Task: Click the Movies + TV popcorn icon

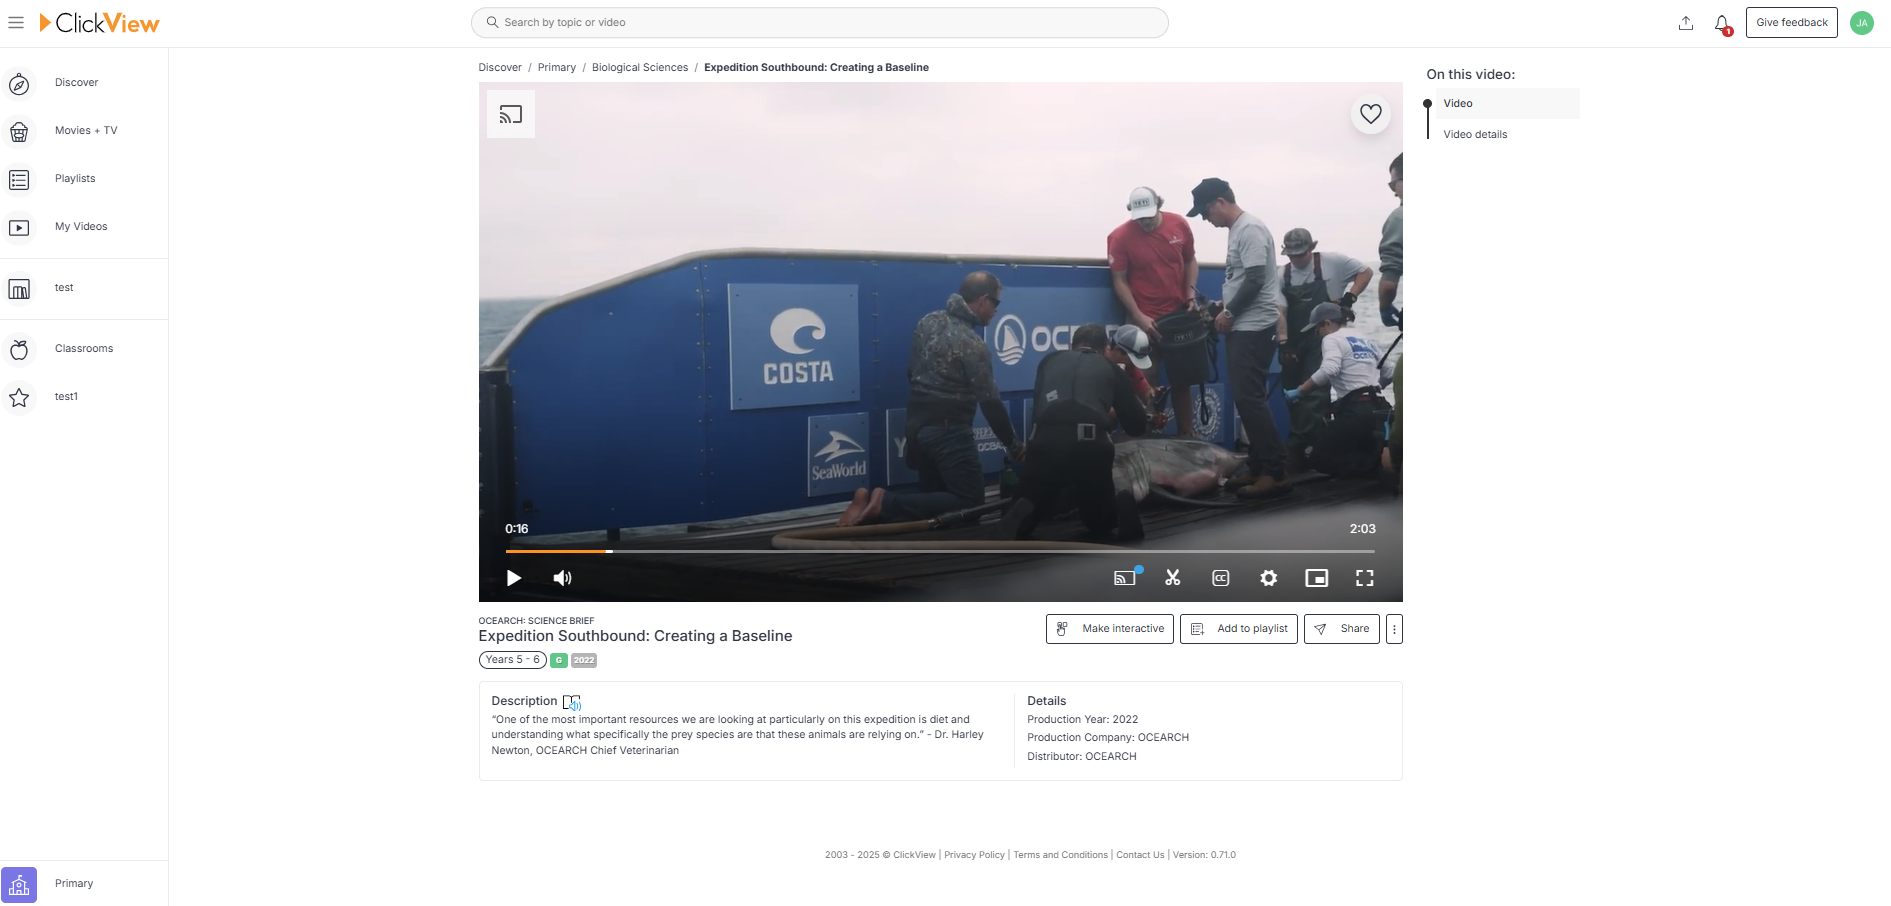Action: tap(19, 132)
